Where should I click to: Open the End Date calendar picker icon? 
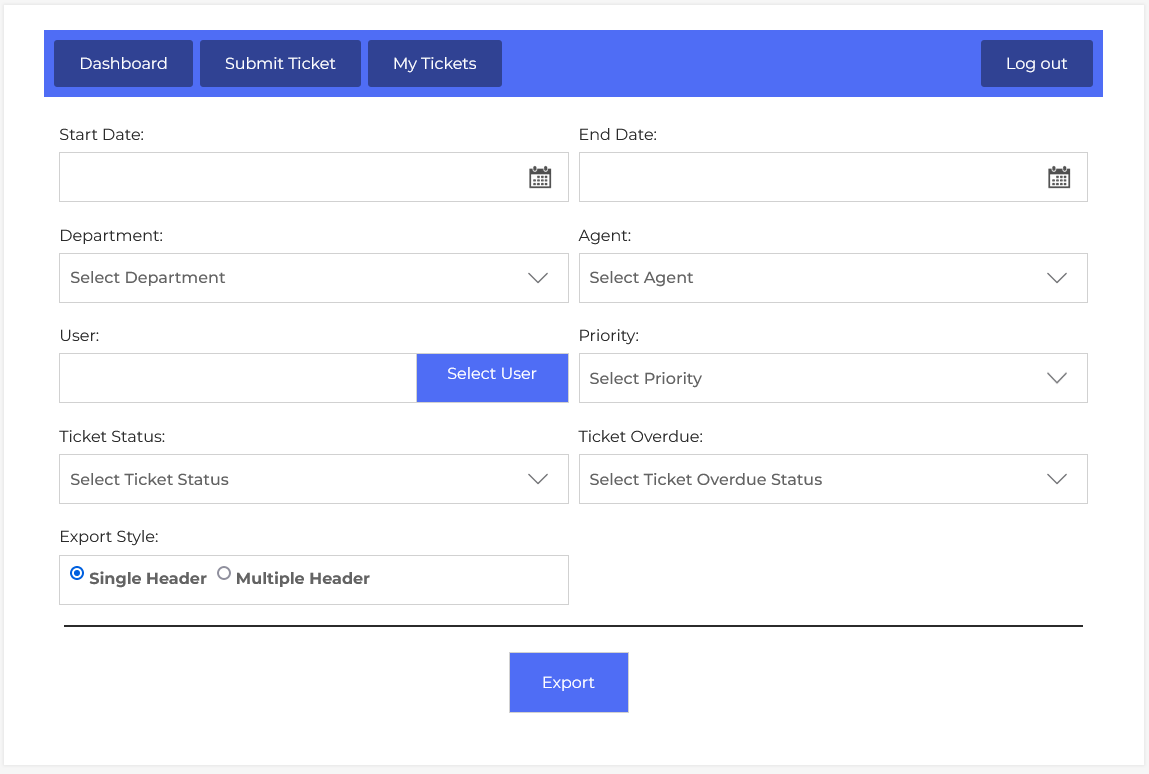[1059, 178]
